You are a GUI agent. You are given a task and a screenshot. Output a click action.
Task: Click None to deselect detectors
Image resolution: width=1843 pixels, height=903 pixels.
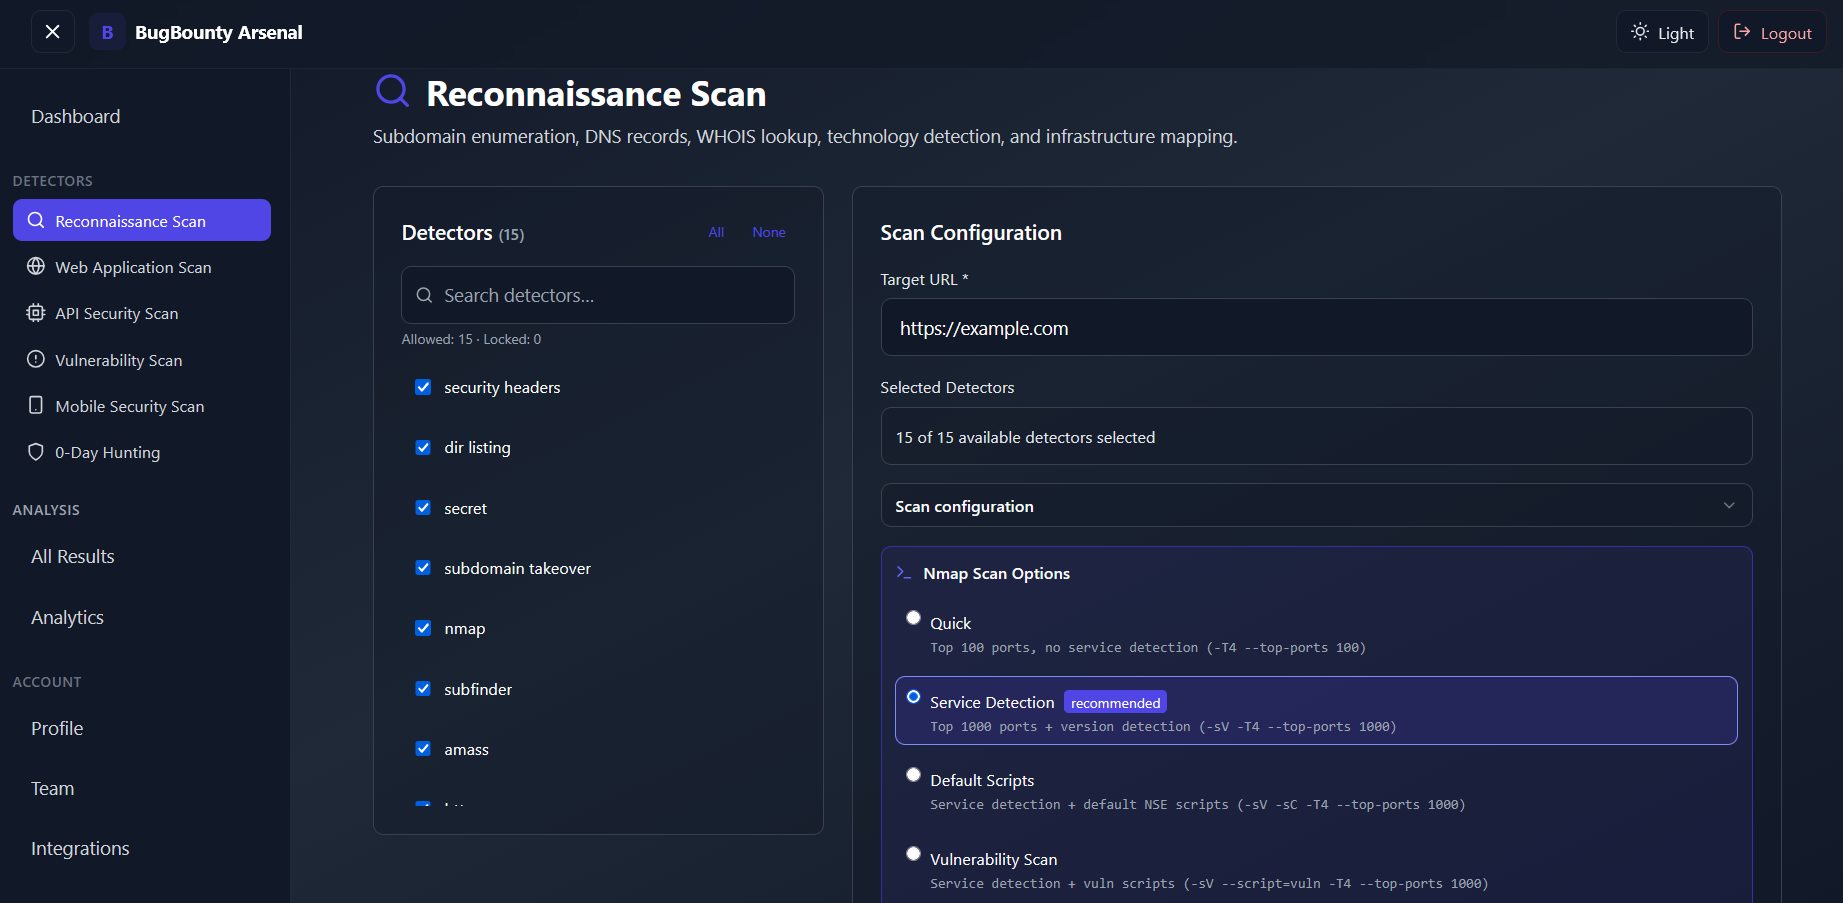(769, 232)
